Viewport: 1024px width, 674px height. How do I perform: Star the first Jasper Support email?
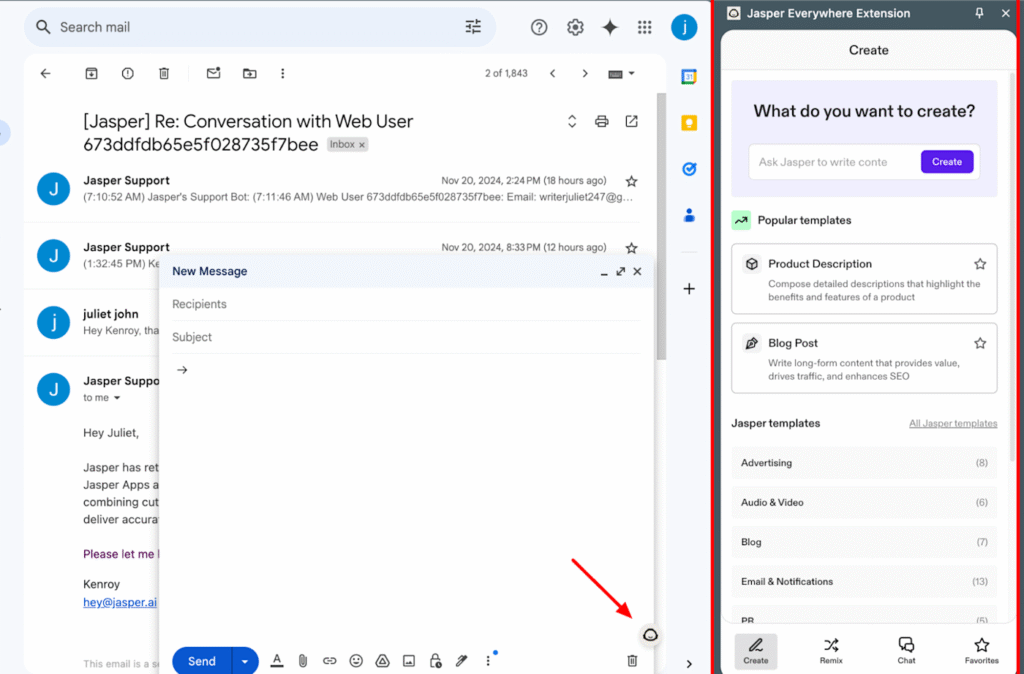(x=631, y=181)
